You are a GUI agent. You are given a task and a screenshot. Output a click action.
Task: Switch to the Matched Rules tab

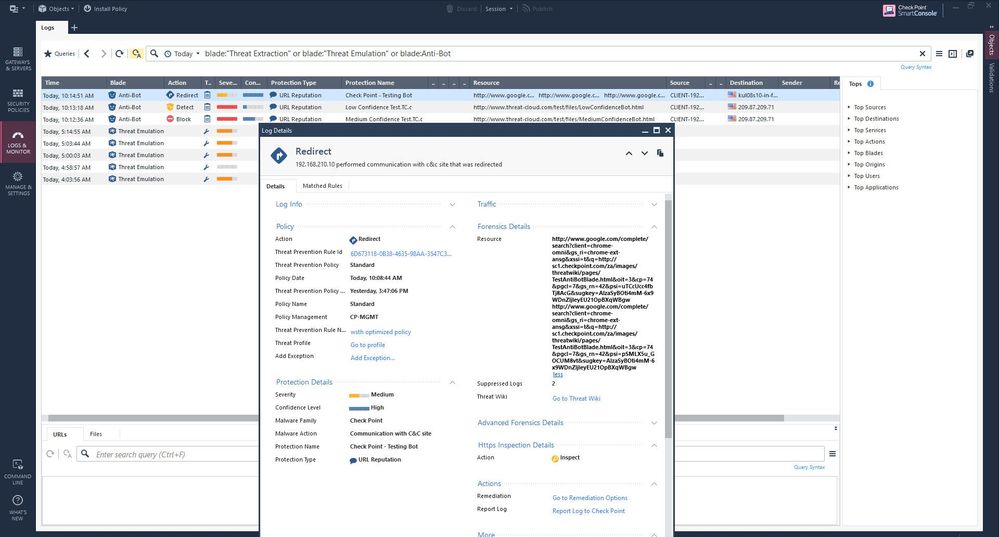click(322, 186)
